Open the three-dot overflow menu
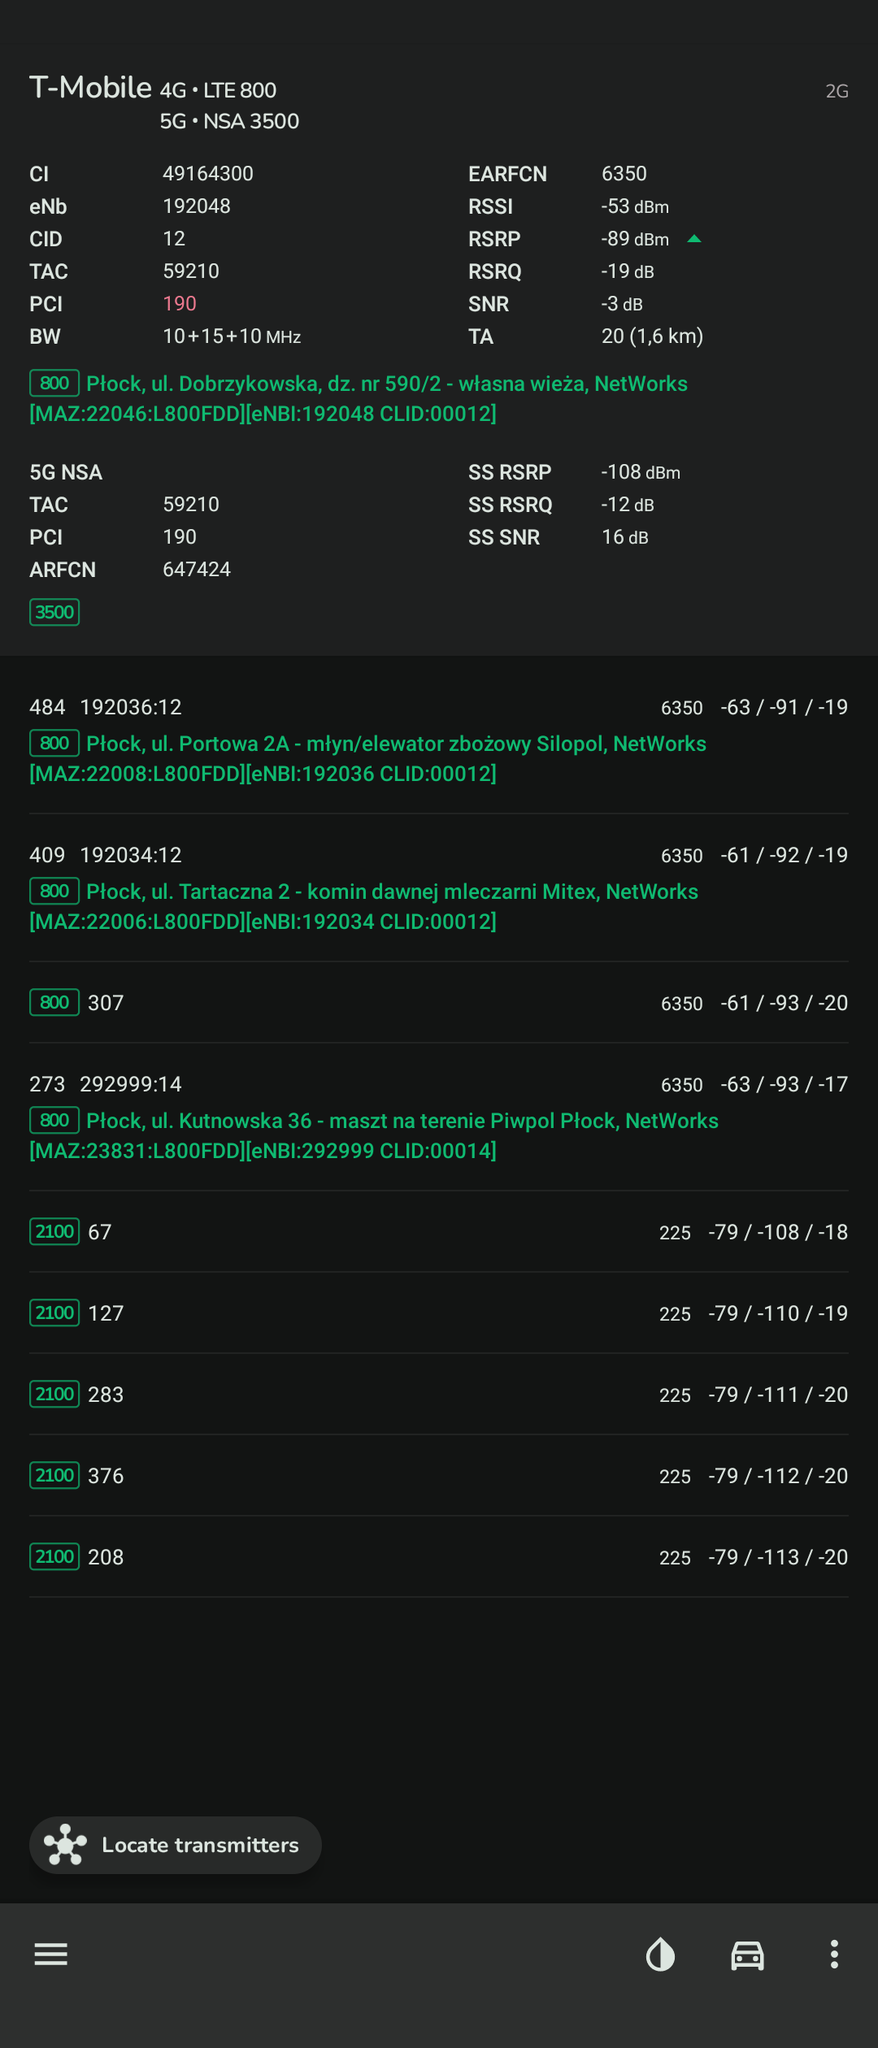 [x=834, y=1954]
